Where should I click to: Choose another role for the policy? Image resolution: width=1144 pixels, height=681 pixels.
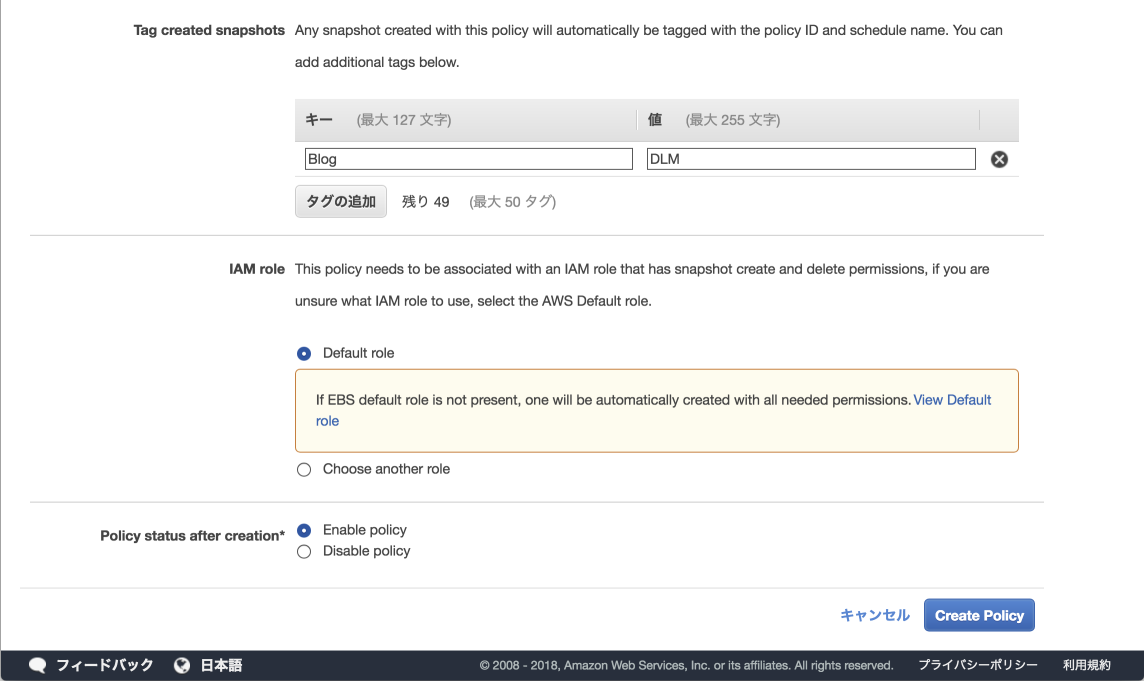point(303,469)
